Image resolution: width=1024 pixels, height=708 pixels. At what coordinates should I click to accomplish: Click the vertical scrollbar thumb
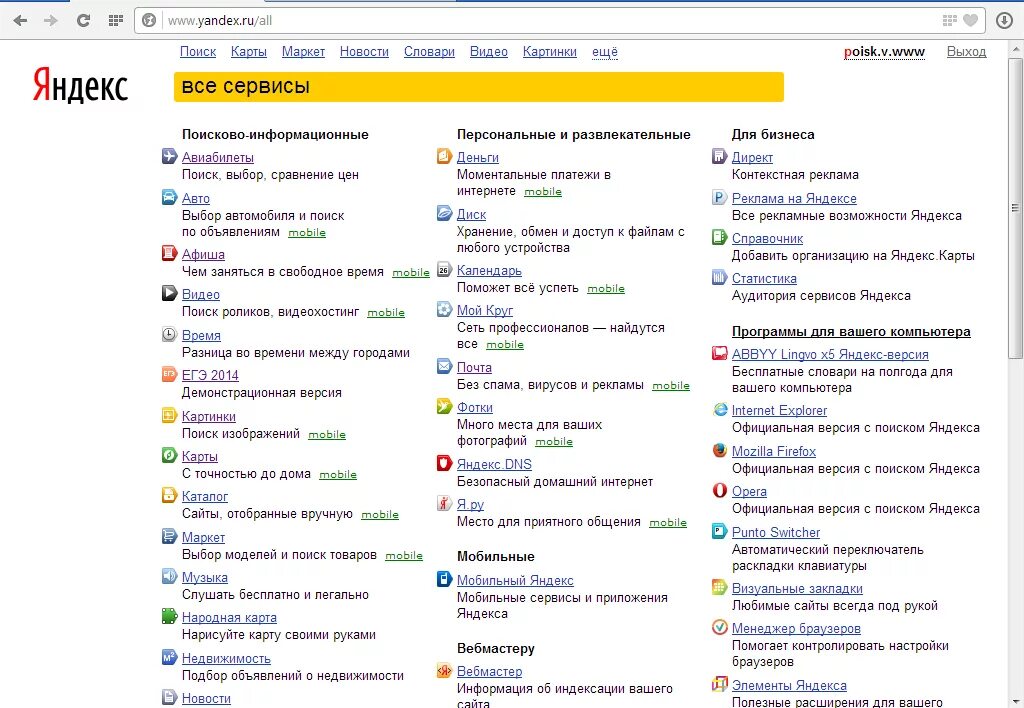1015,208
